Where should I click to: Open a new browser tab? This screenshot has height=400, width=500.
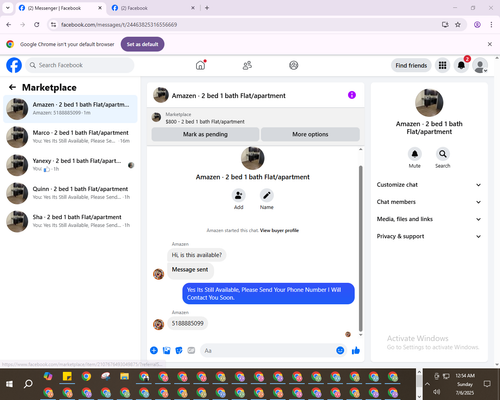(207, 8)
